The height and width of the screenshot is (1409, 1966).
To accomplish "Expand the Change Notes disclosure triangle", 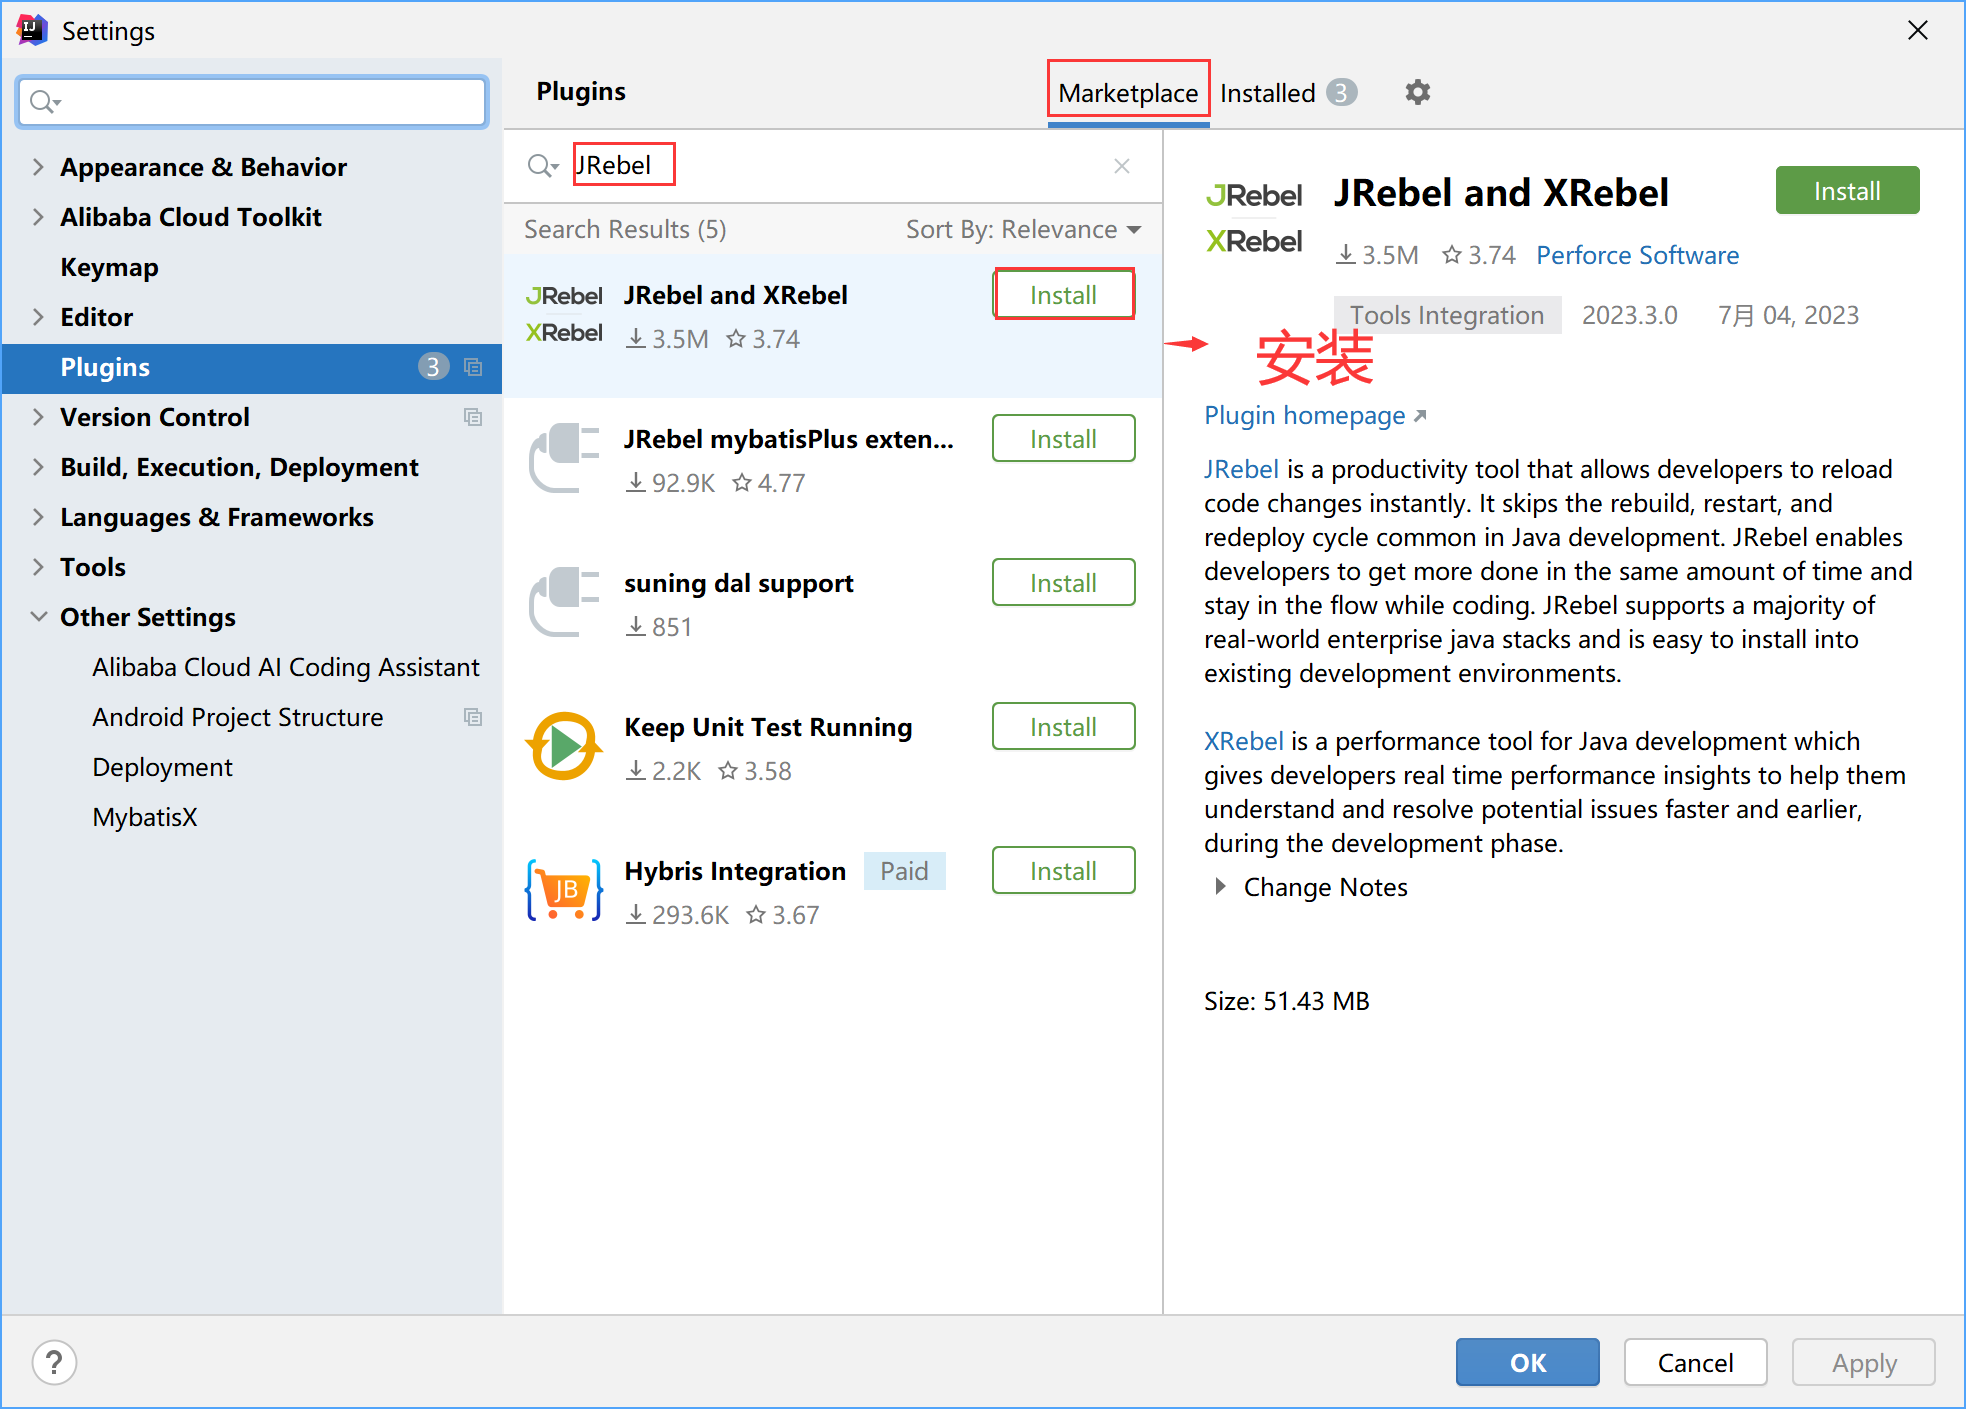I will point(1219,887).
